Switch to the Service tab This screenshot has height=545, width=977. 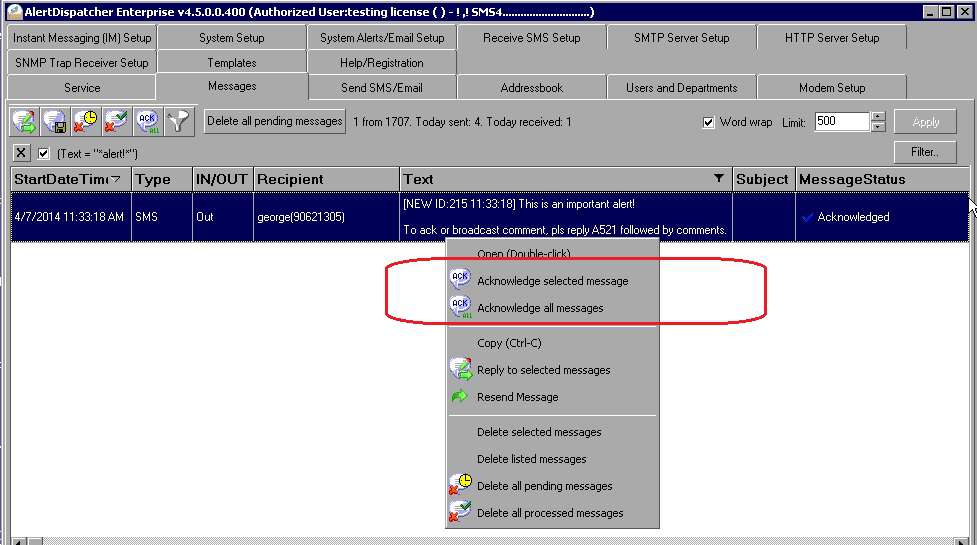click(82, 88)
